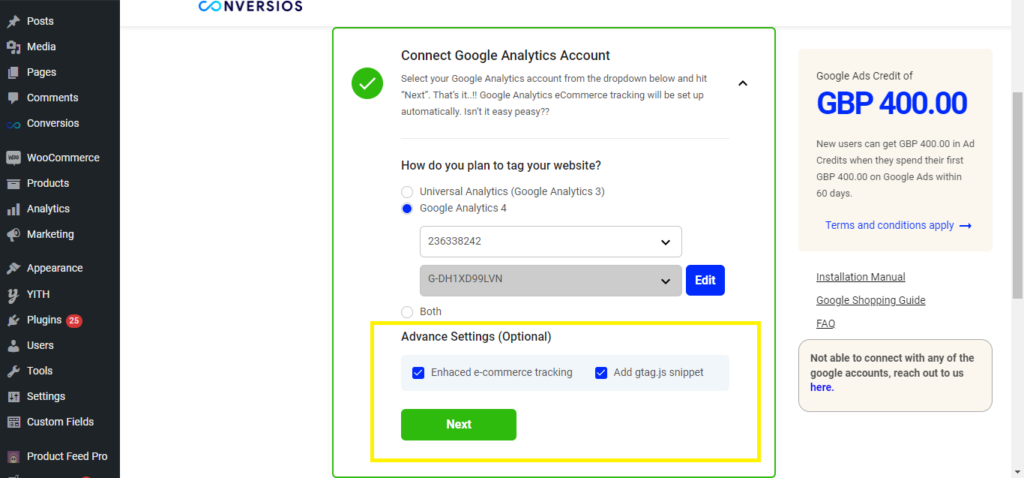Click the Appearance paintbrush icon
Viewport: 1024px width, 478px height.
point(13,268)
